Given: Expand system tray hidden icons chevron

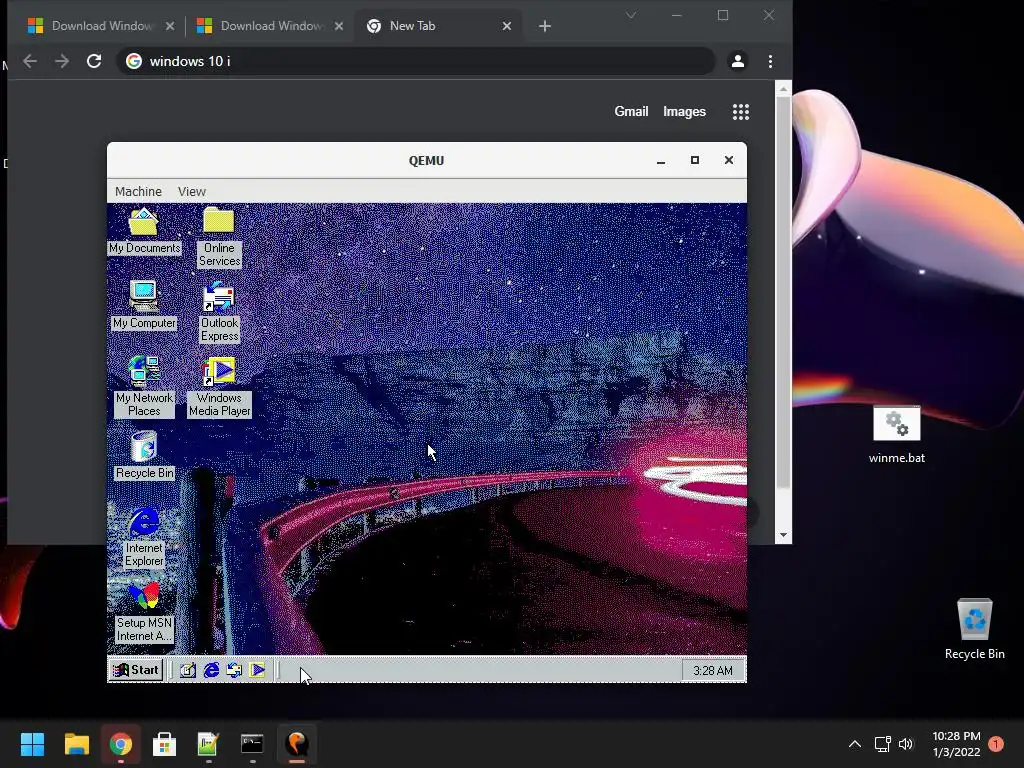Looking at the screenshot, I should tap(854, 744).
